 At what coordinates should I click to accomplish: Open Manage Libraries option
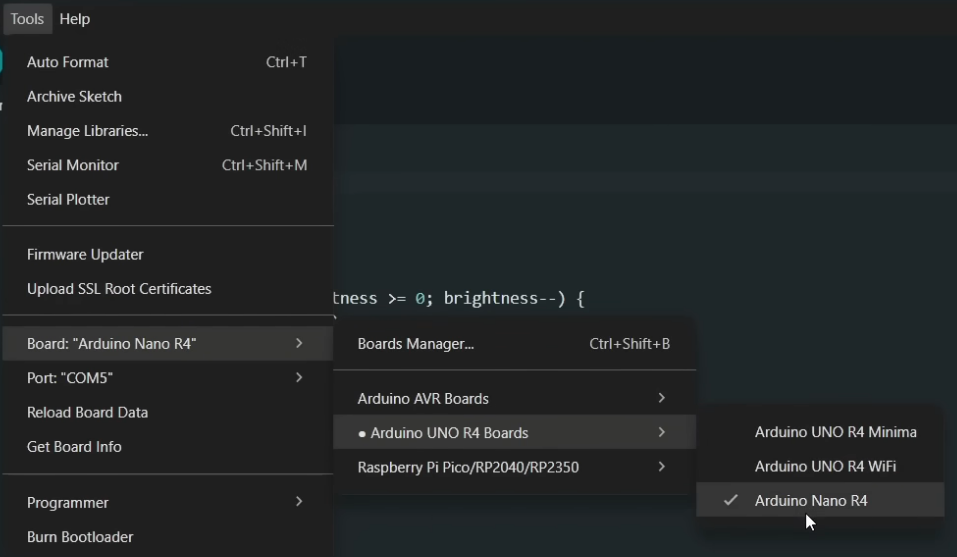87,131
